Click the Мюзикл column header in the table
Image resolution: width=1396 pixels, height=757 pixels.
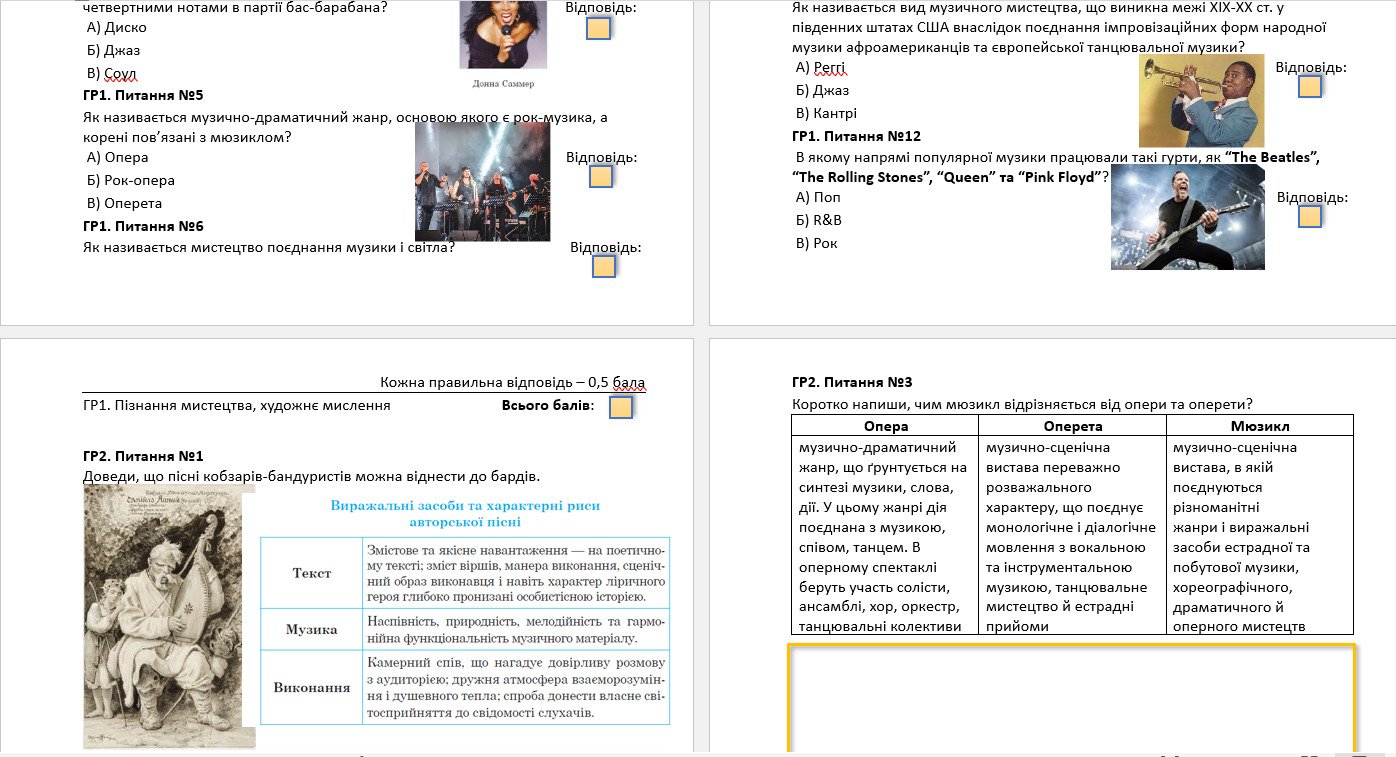point(1259,426)
